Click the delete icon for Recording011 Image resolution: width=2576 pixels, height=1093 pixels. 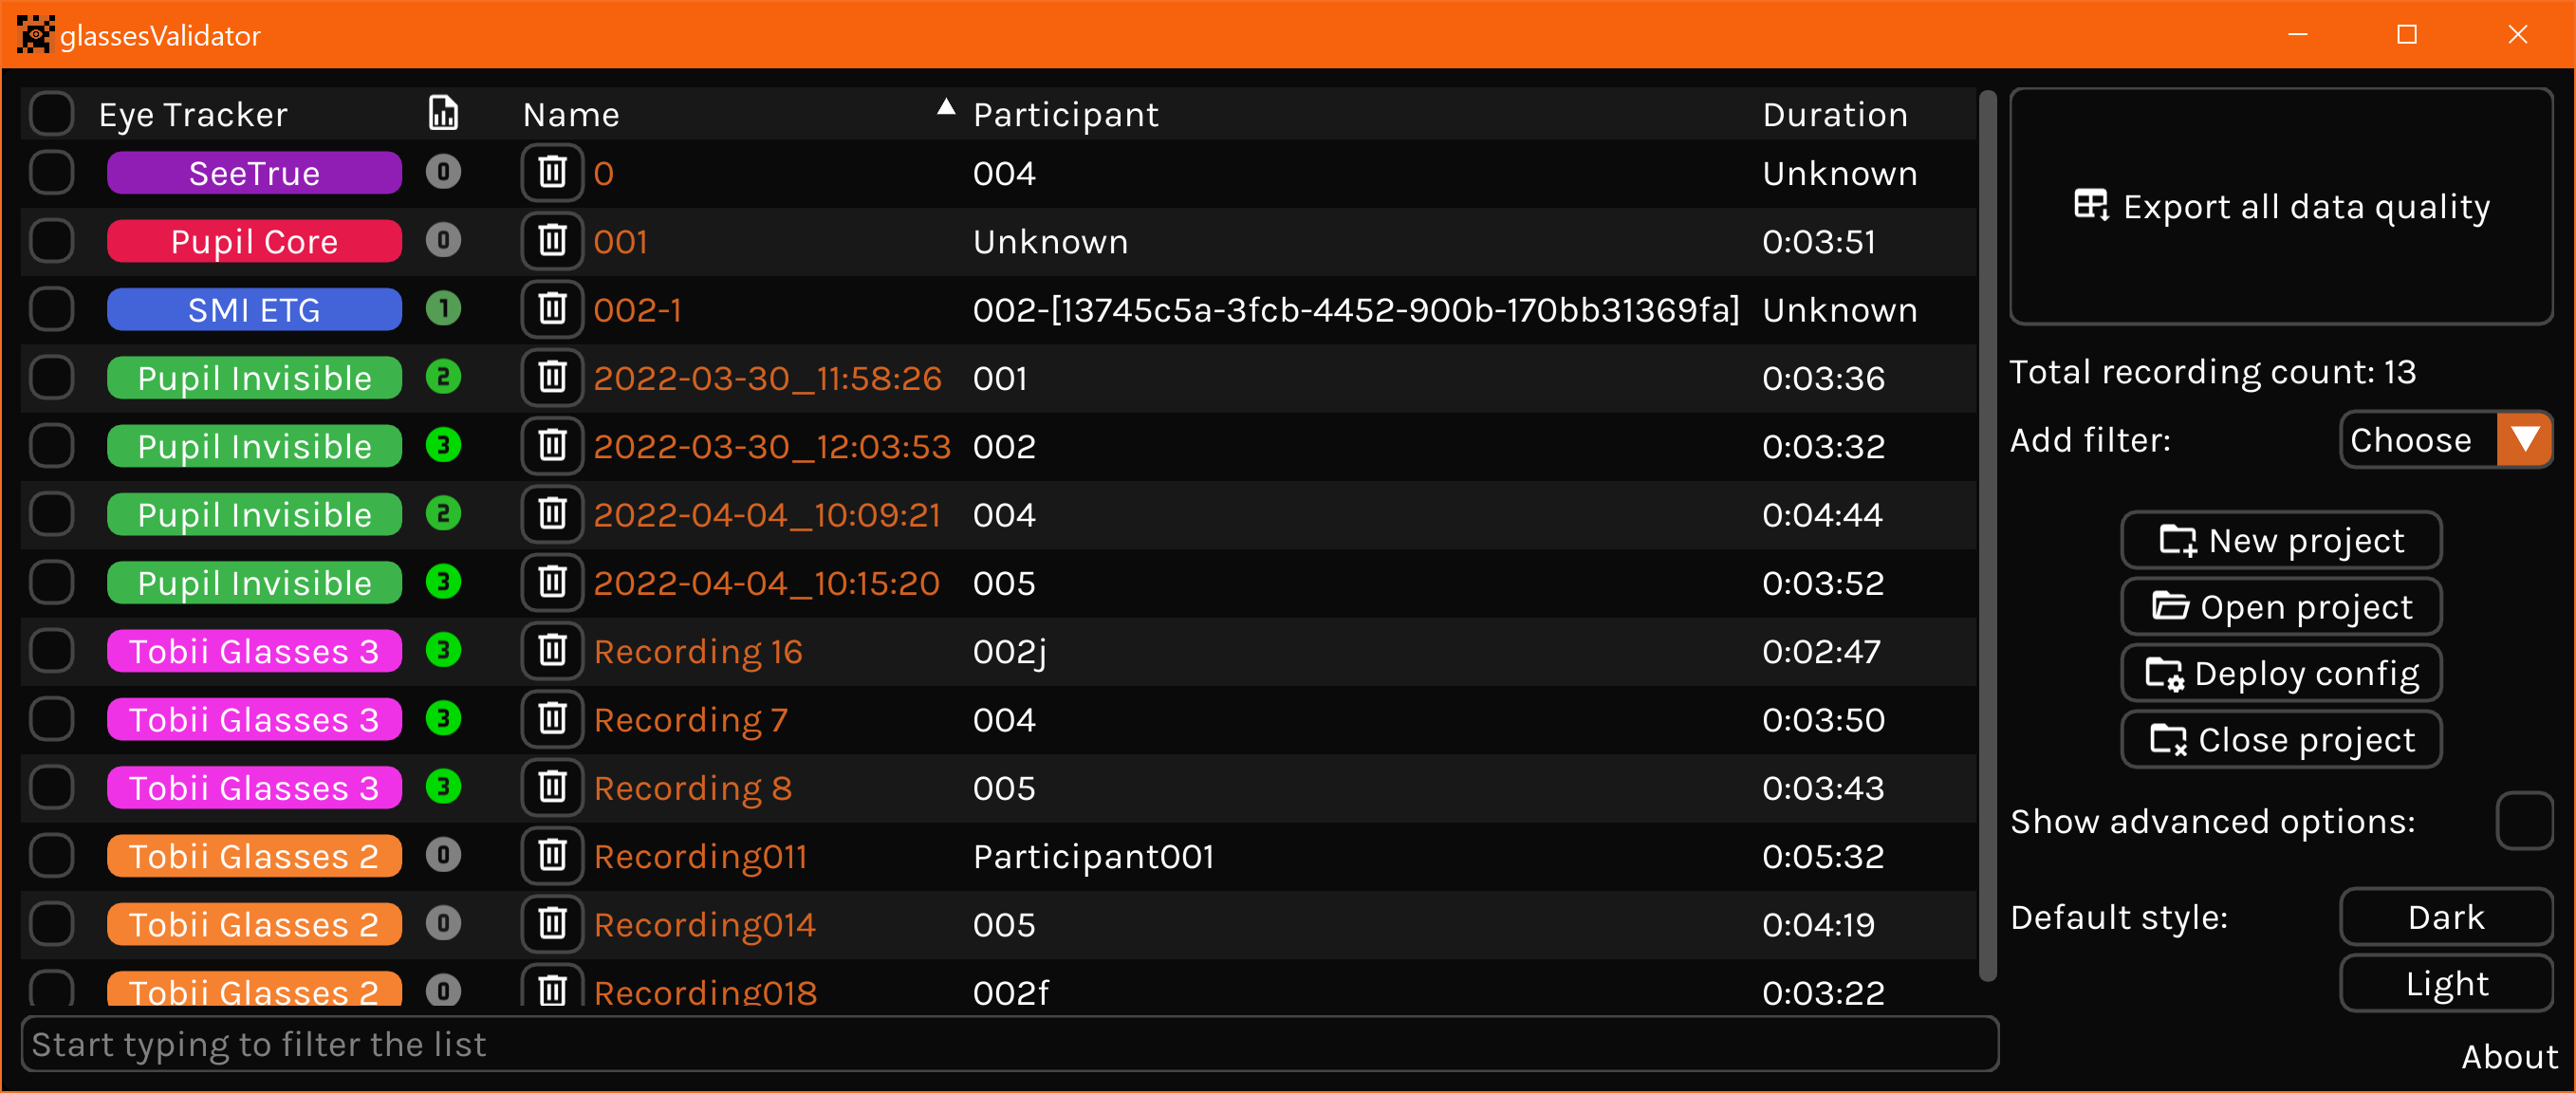554,857
